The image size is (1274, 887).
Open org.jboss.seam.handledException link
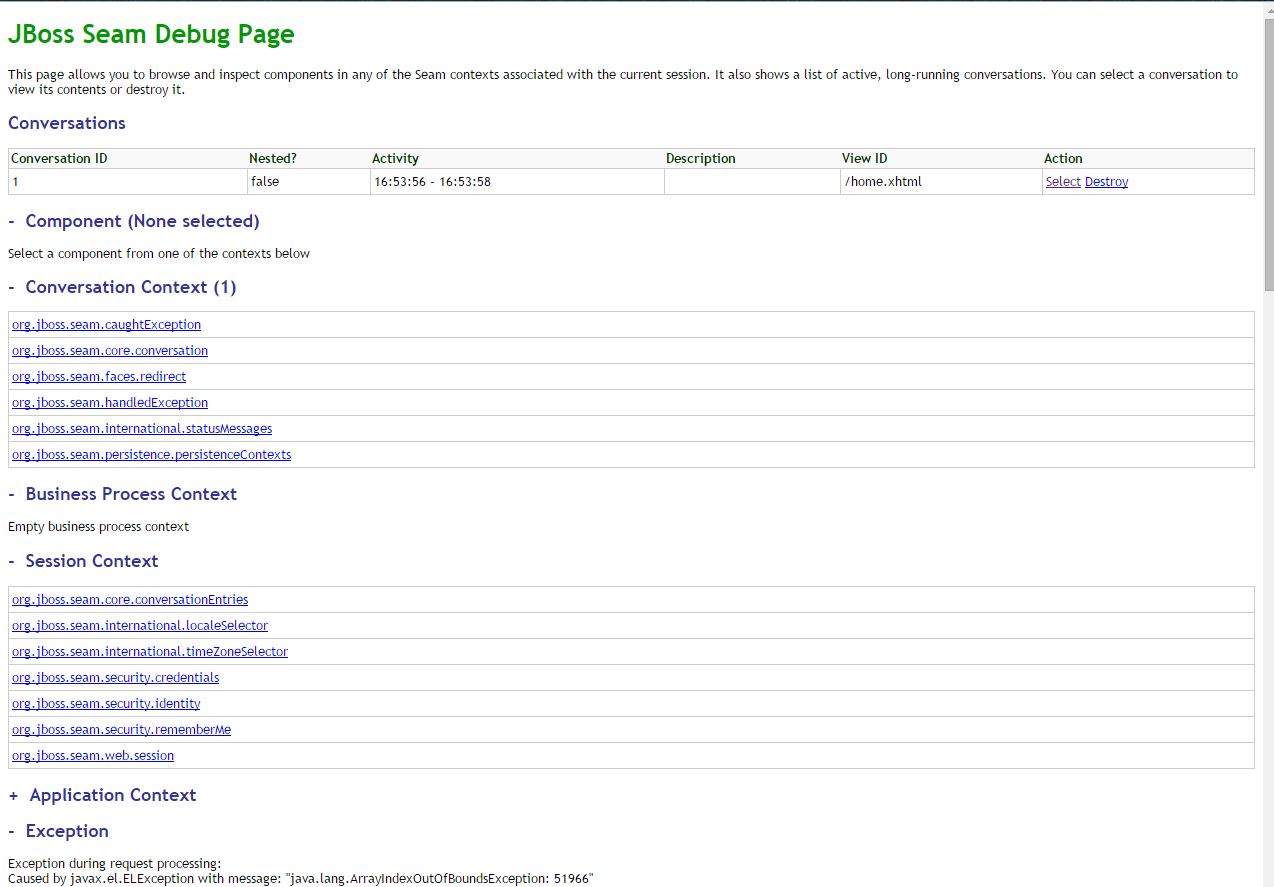tap(110, 403)
